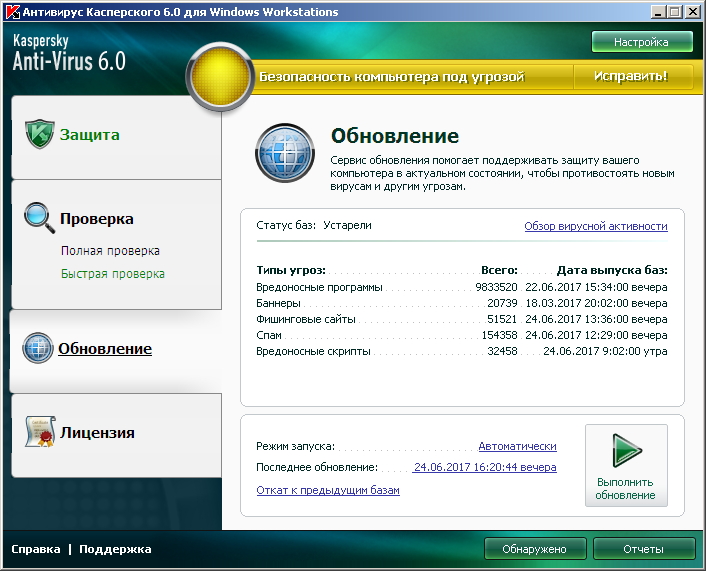Screen dimensions: 706x571
Task: Open the Лицензия section
Action: (96, 433)
